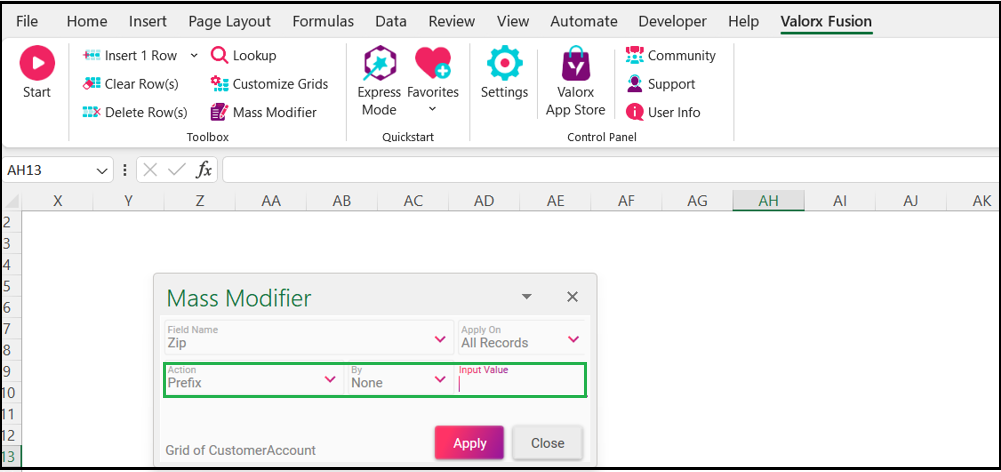View User Info
The image size is (1001, 472).
point(663,112)
